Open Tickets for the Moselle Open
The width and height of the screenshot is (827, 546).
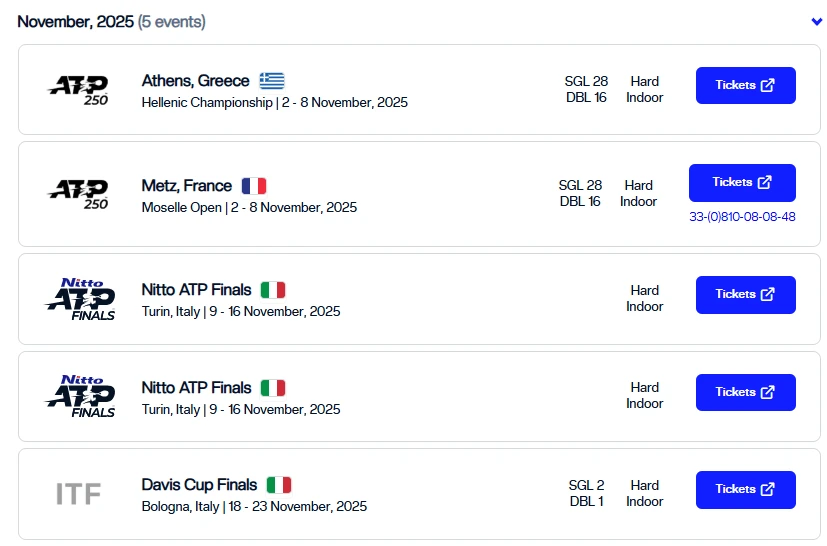742,183
